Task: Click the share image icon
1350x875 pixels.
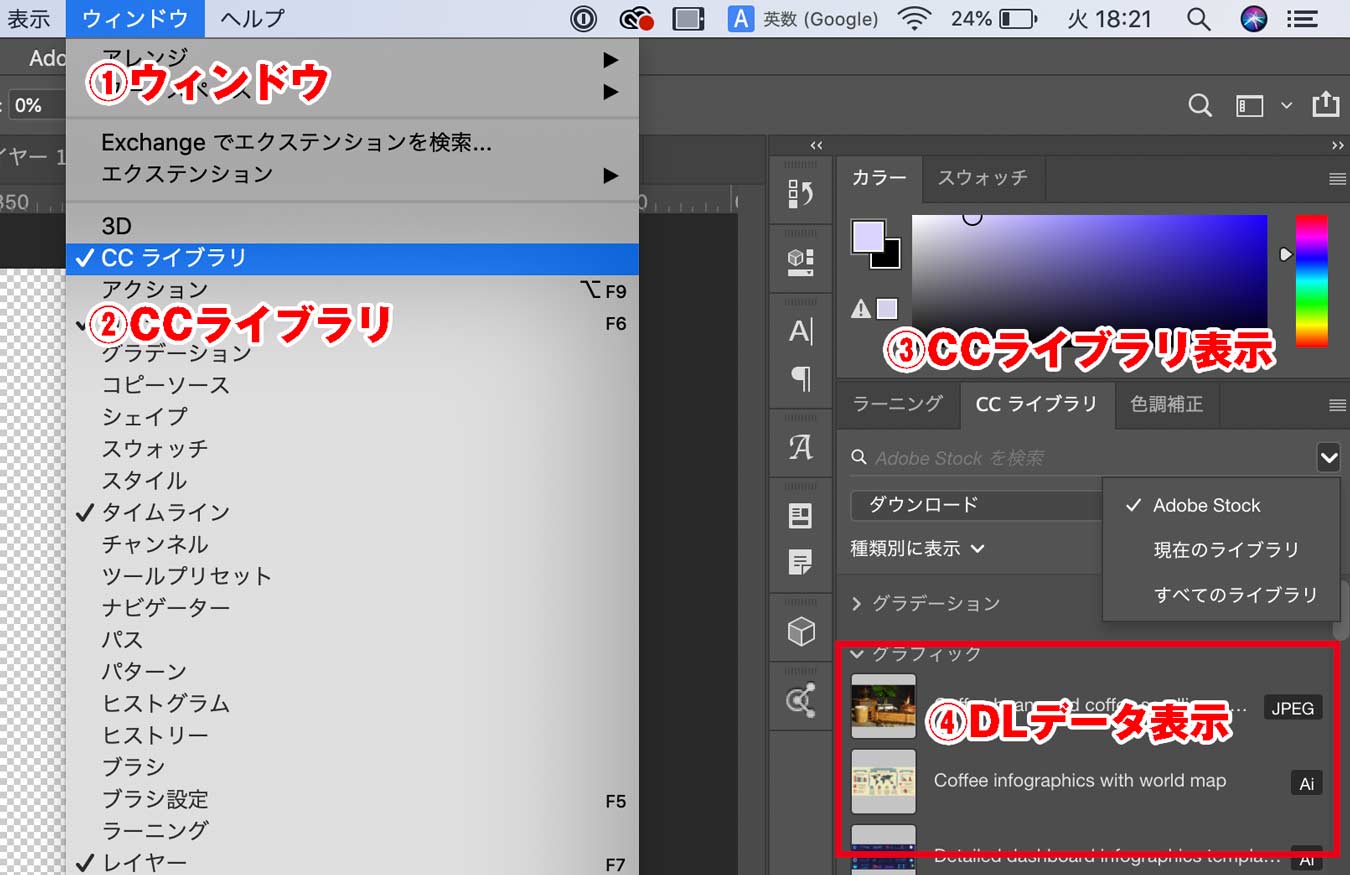Action: coord(1324,104)
